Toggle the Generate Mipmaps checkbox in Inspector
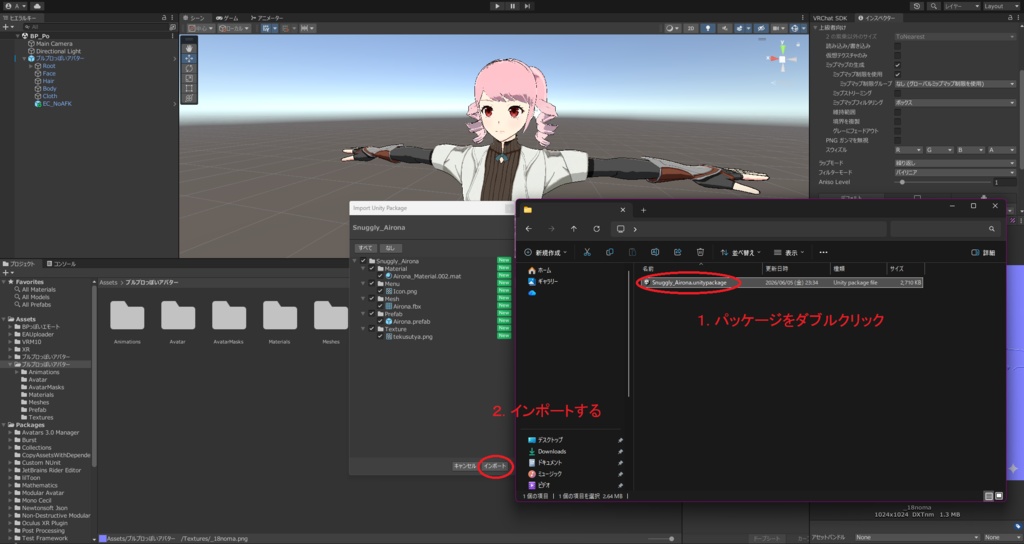The width and height of the screenshot is (1024, 544). pos(897,65)
